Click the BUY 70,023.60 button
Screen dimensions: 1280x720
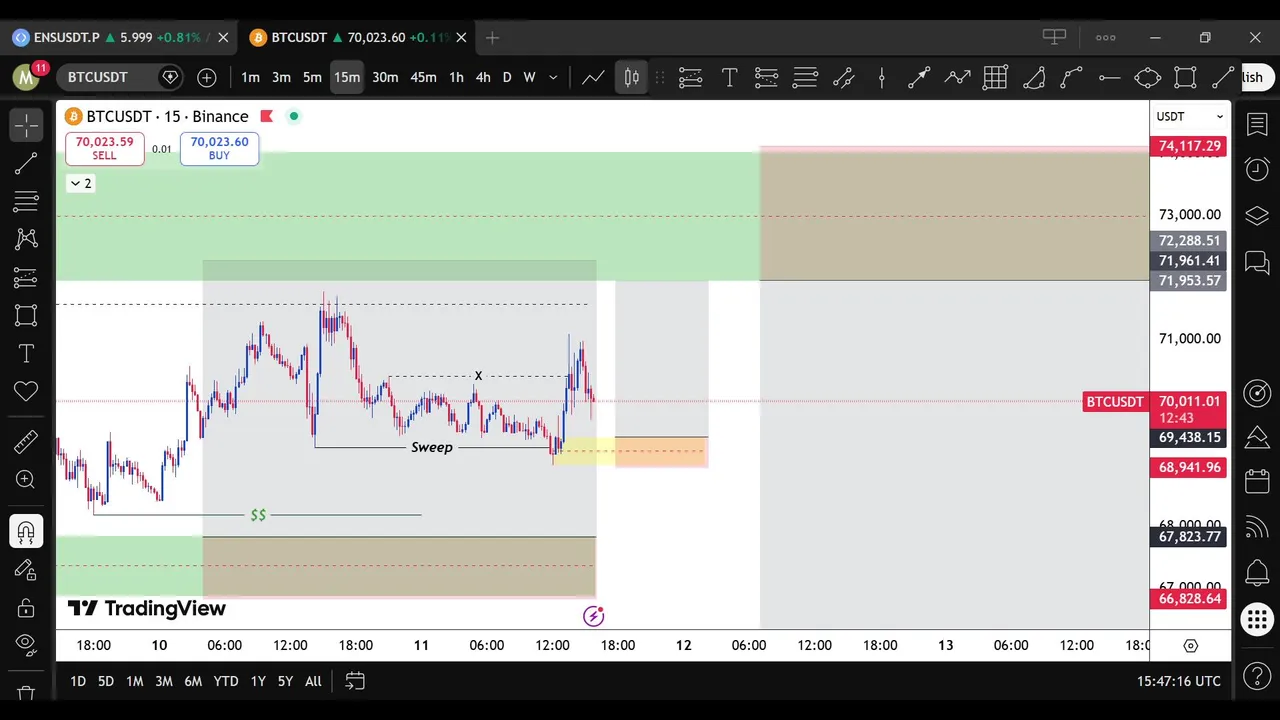[x=219, y=148]
